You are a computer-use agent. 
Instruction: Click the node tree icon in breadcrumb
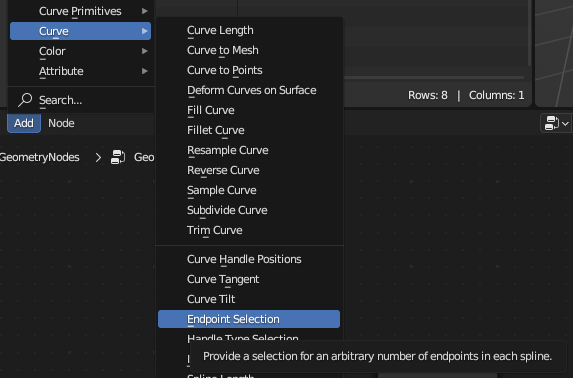[x=118, y=157]
